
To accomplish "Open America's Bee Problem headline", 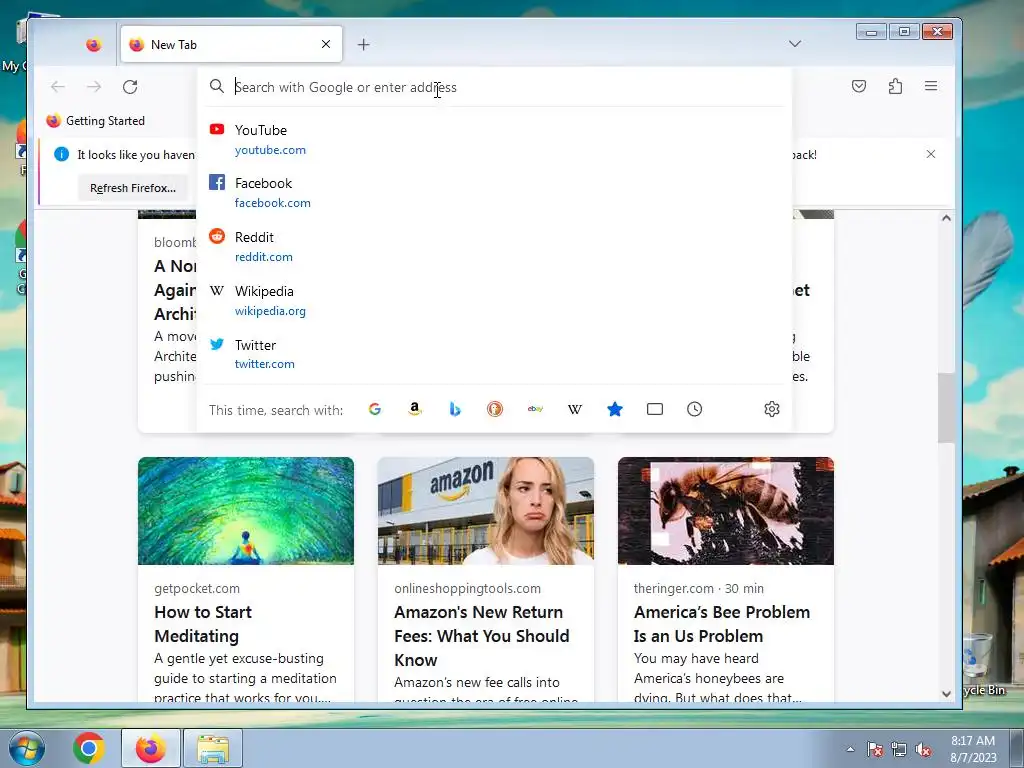I will point(722,624).
